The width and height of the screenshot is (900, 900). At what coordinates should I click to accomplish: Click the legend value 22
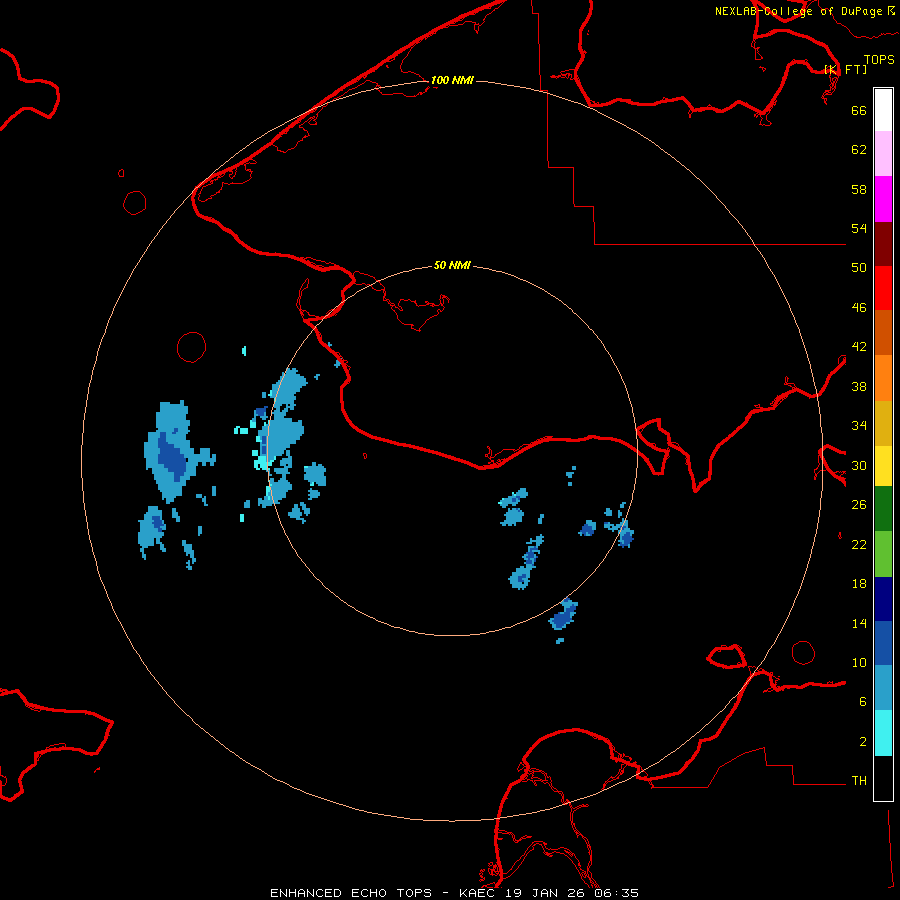[x=859, y=544]
